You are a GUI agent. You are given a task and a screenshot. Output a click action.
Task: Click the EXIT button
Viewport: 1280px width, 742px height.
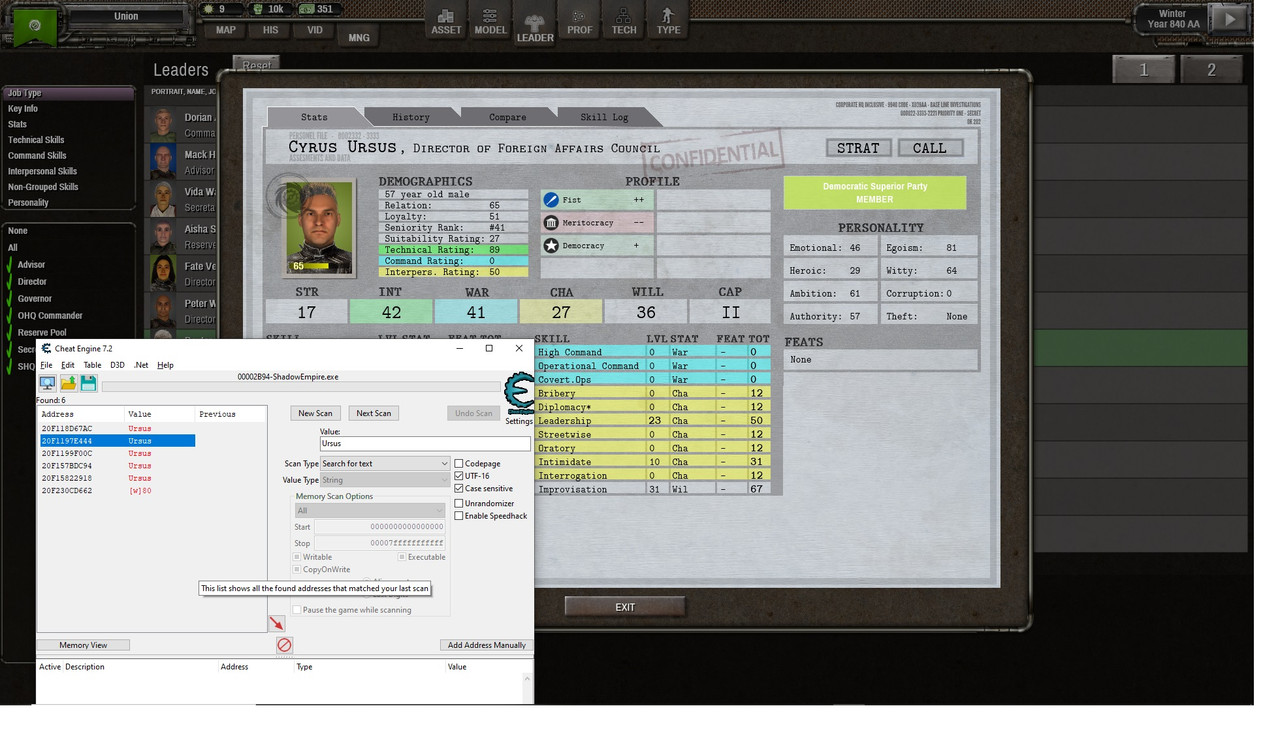[x=625, y=607]
